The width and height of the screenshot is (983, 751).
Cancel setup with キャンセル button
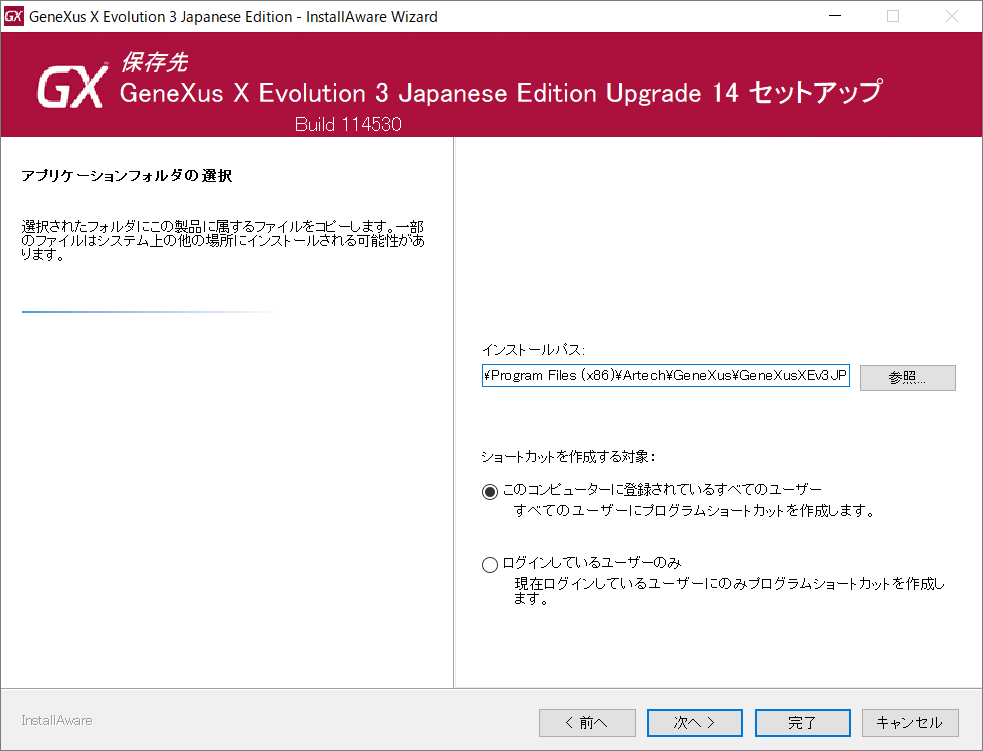910,723
